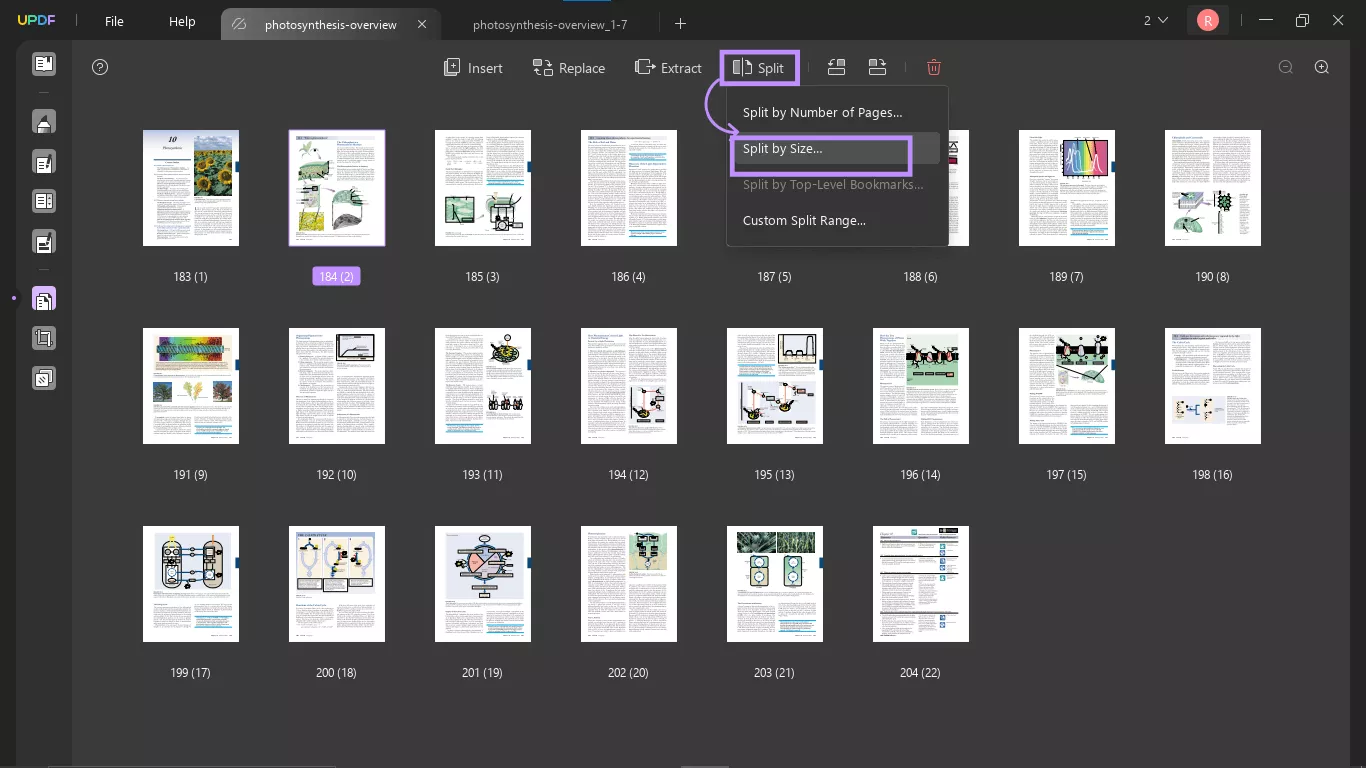Rotate pages clockwise icon
The width and height of the screenshot is (1366, 768).
pyautogui.click(x=877, y=67)
